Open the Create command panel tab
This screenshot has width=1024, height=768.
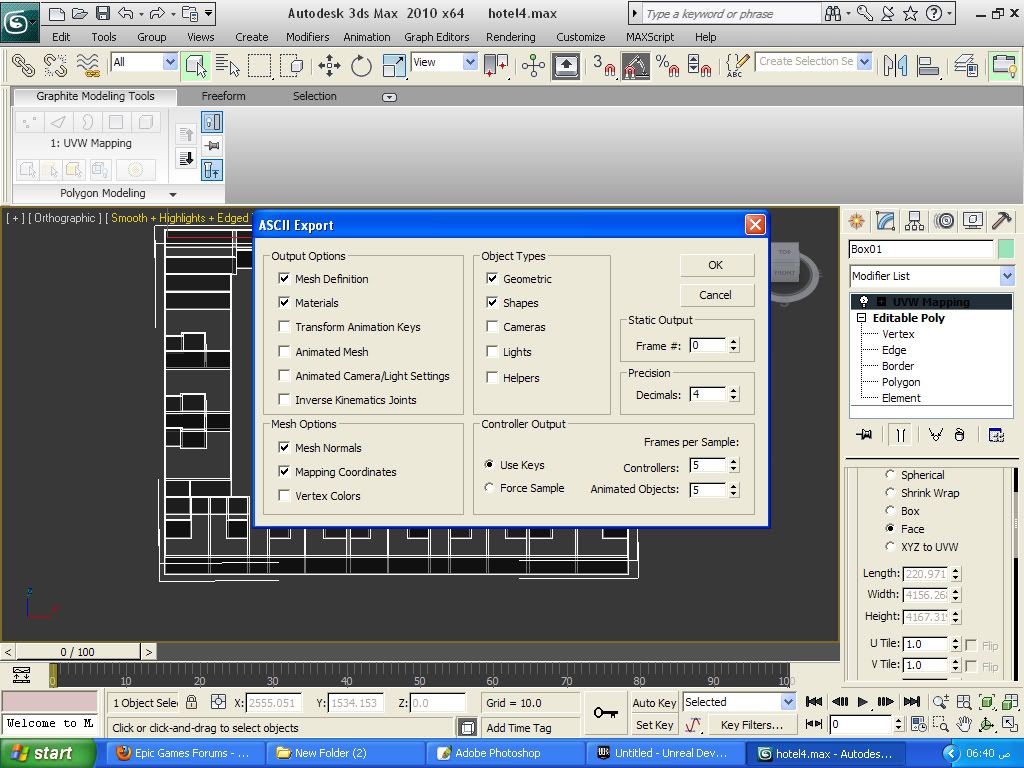tap(856, 221)
